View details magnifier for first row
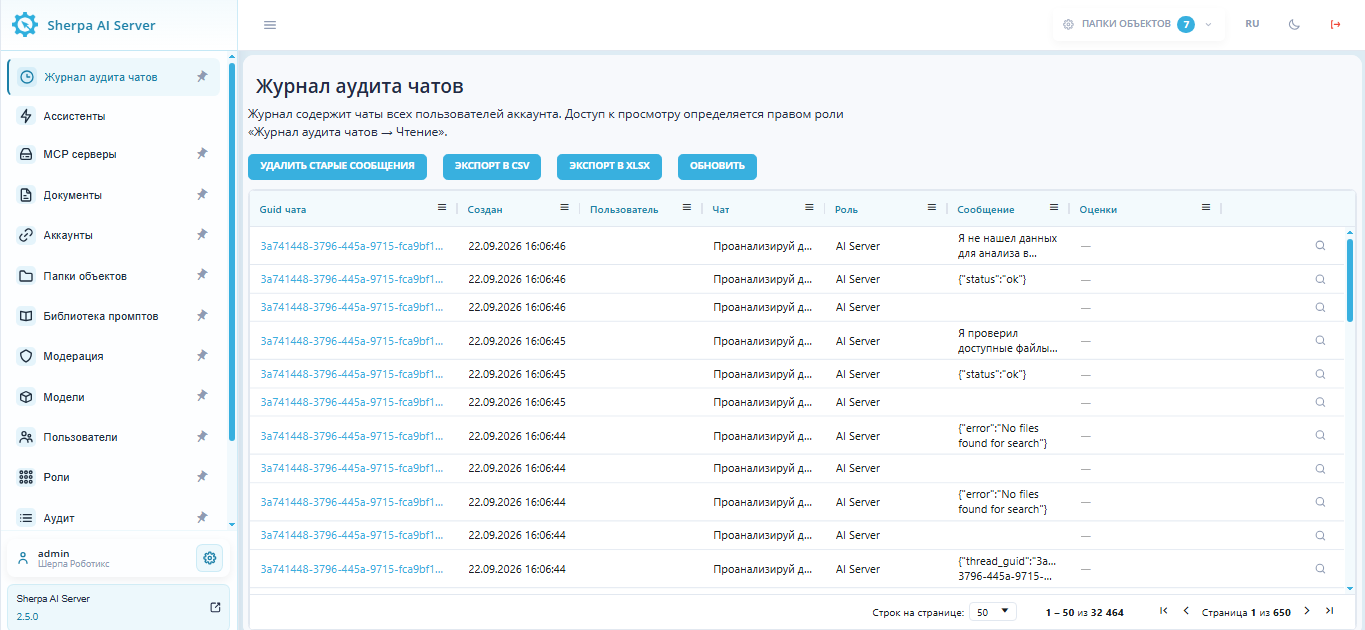Image resolution: width=1365 pixels, height=630 pixels. (1320, 246)
